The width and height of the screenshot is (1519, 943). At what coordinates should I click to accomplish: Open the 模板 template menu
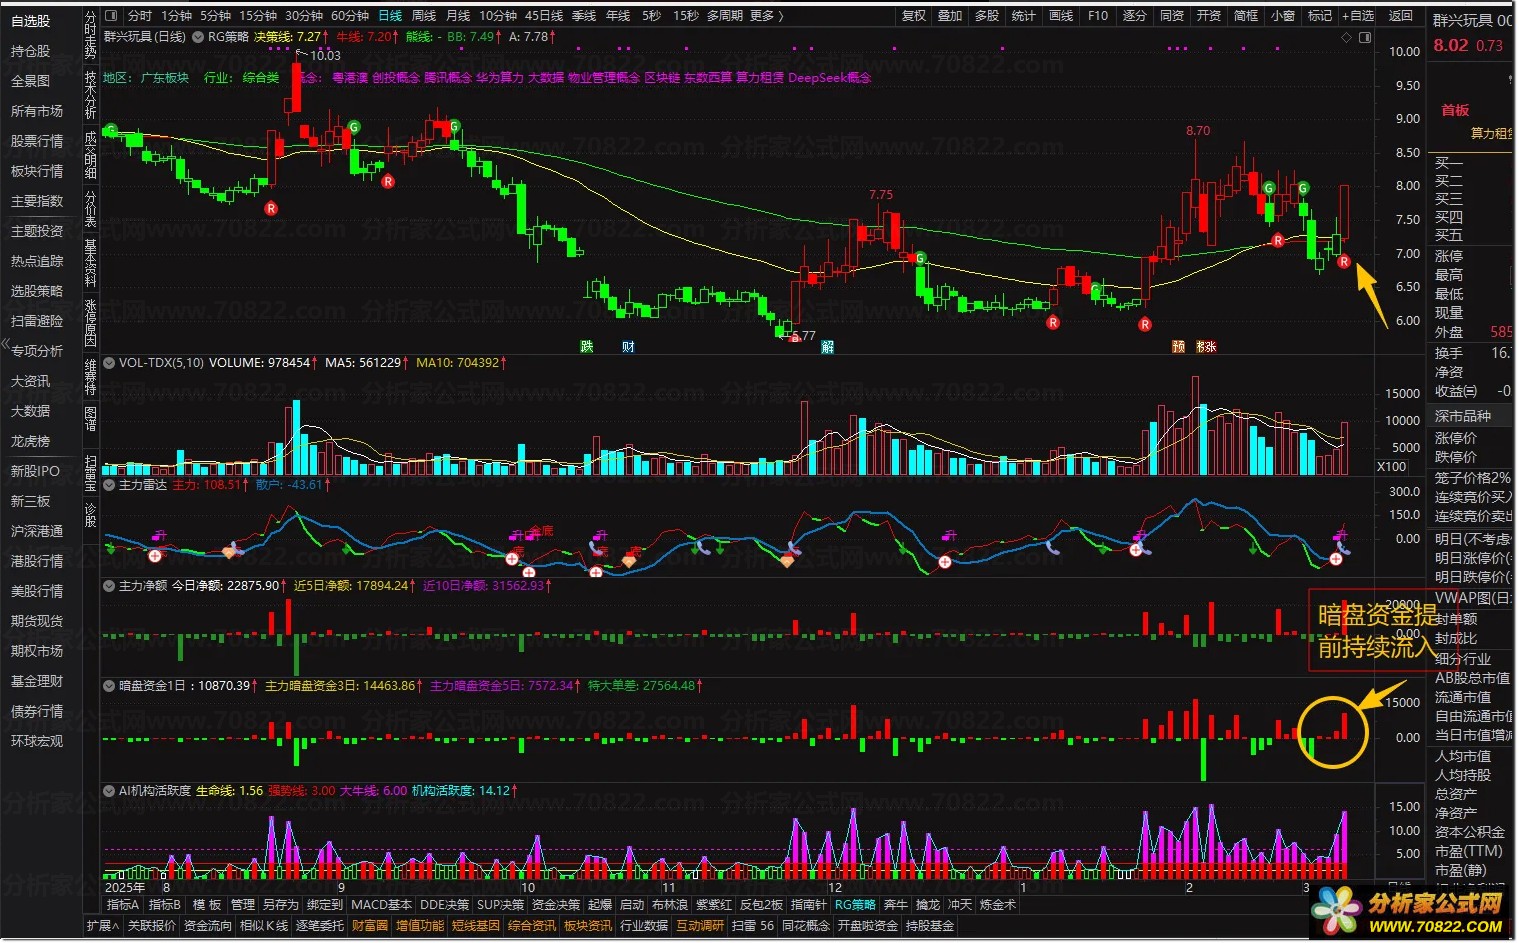tap(207, 904)
